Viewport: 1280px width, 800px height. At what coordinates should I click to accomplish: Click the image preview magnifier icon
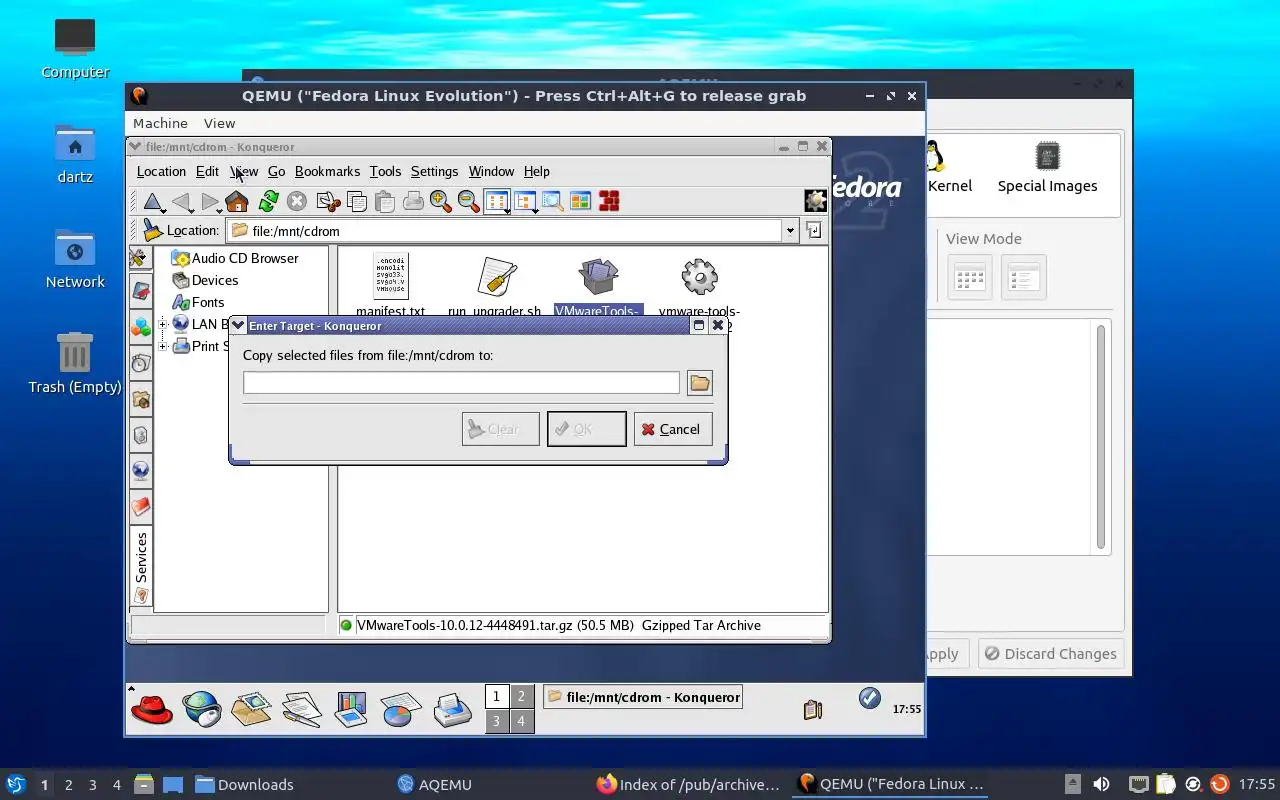pos(552,202)
